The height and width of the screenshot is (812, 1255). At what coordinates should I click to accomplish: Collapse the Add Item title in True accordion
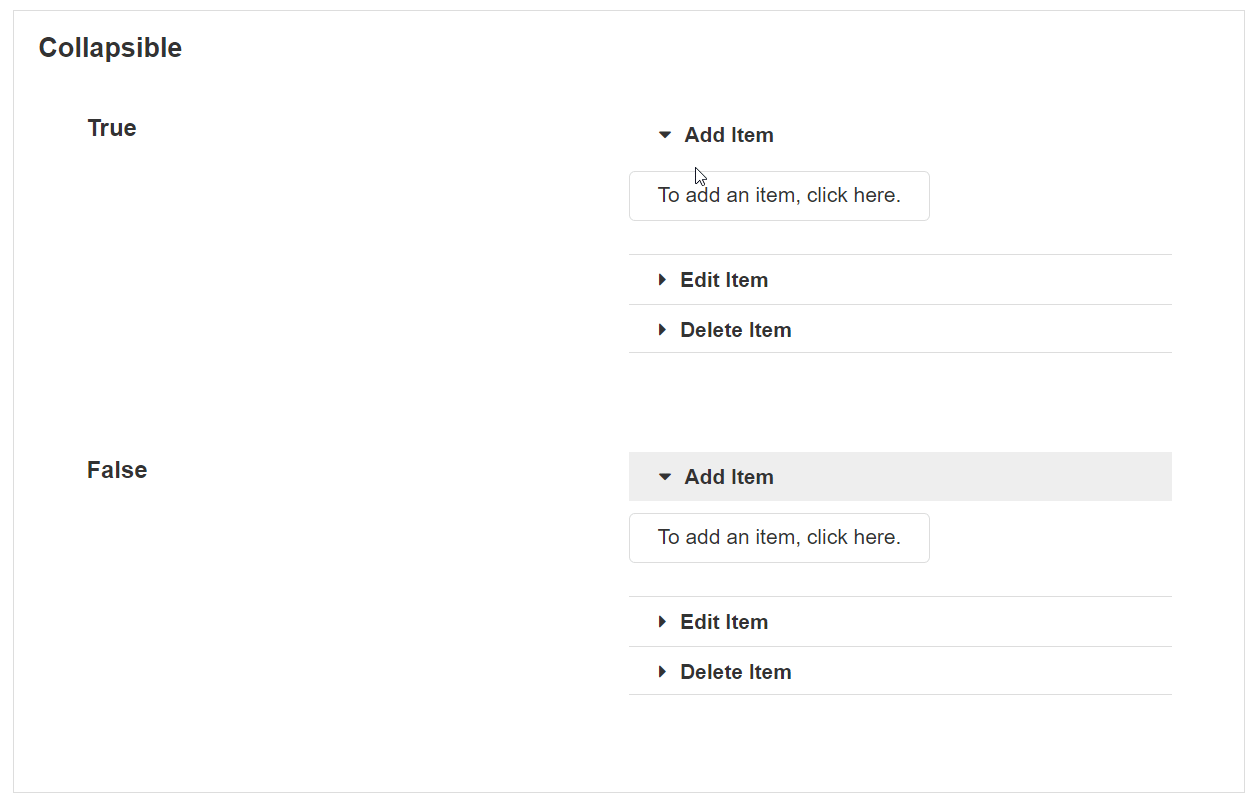pyautogui.click(x=729, y=135)
